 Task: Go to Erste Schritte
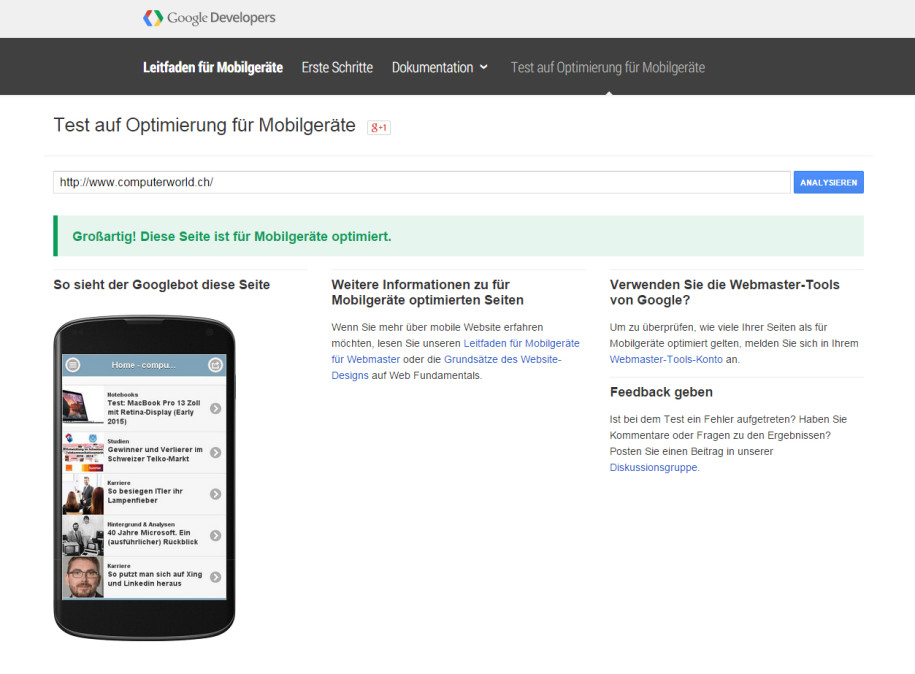[337, 68]
